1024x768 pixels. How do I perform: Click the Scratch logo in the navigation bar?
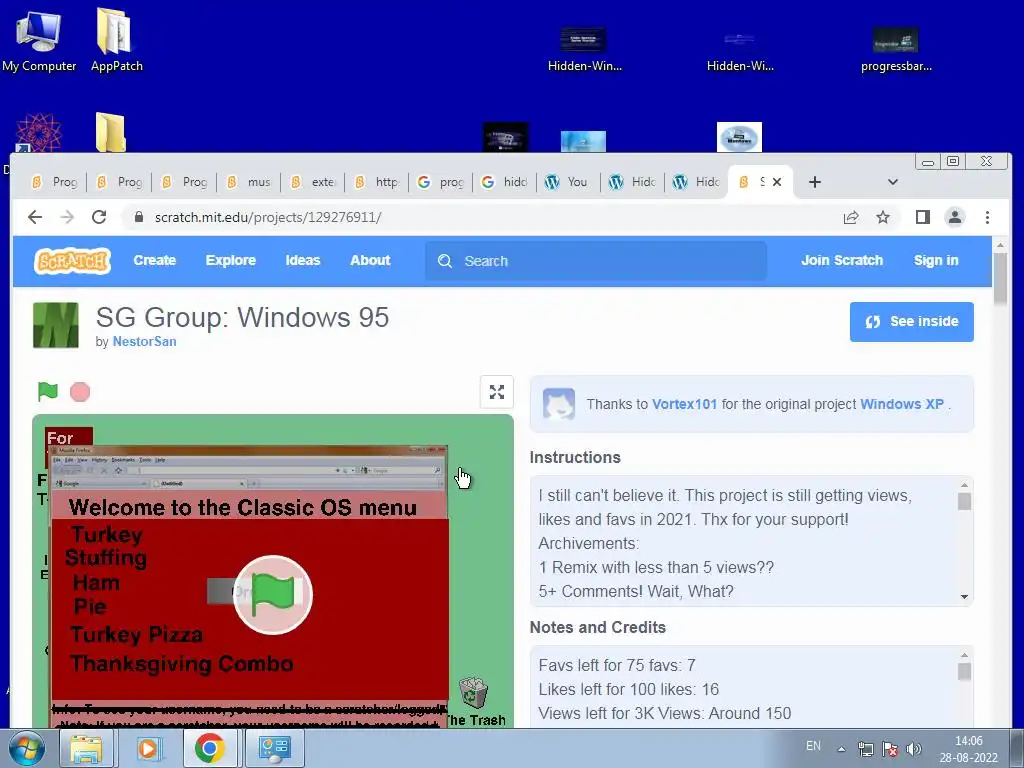(x=72, y=261)
